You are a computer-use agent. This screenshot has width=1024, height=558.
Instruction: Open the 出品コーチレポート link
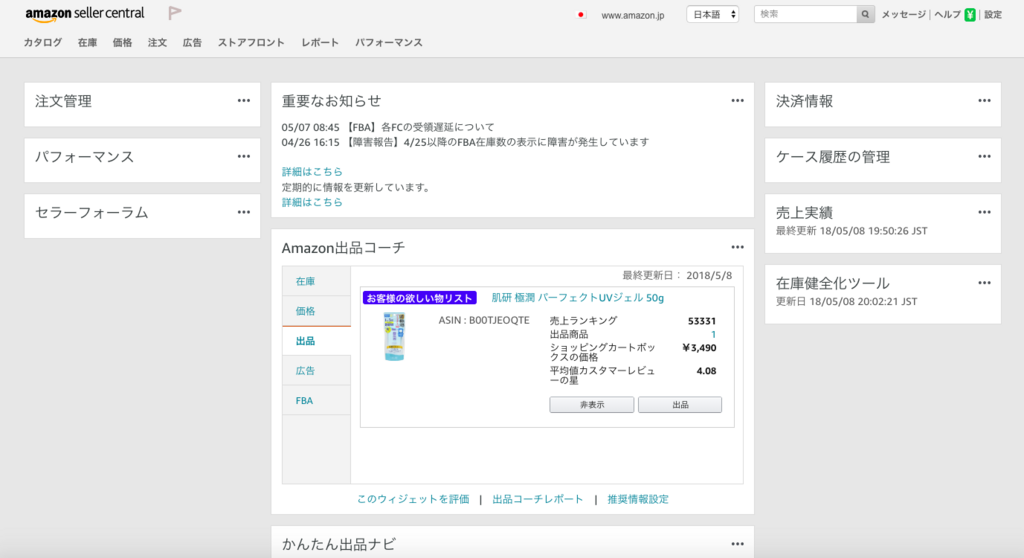[537, 499]
